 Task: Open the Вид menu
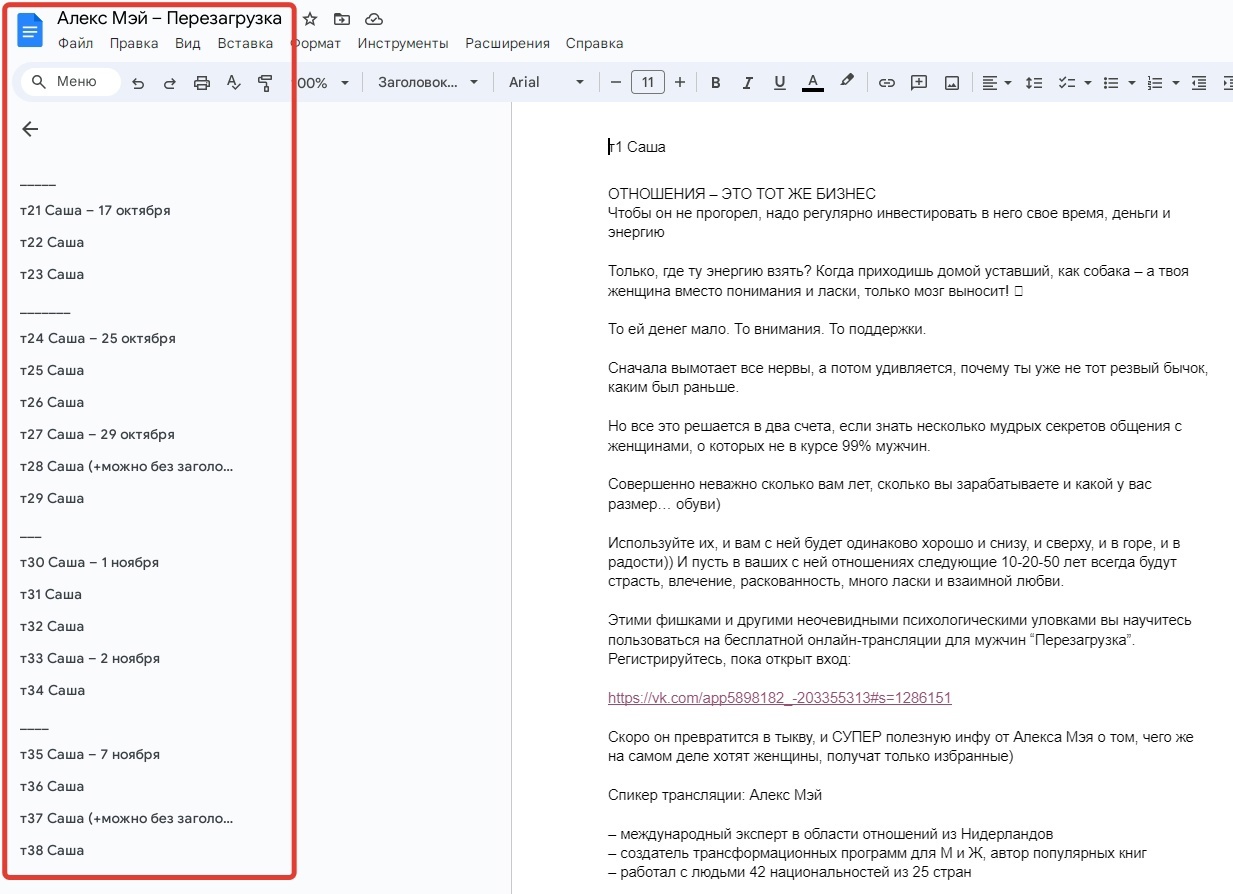tap(188, 43)
